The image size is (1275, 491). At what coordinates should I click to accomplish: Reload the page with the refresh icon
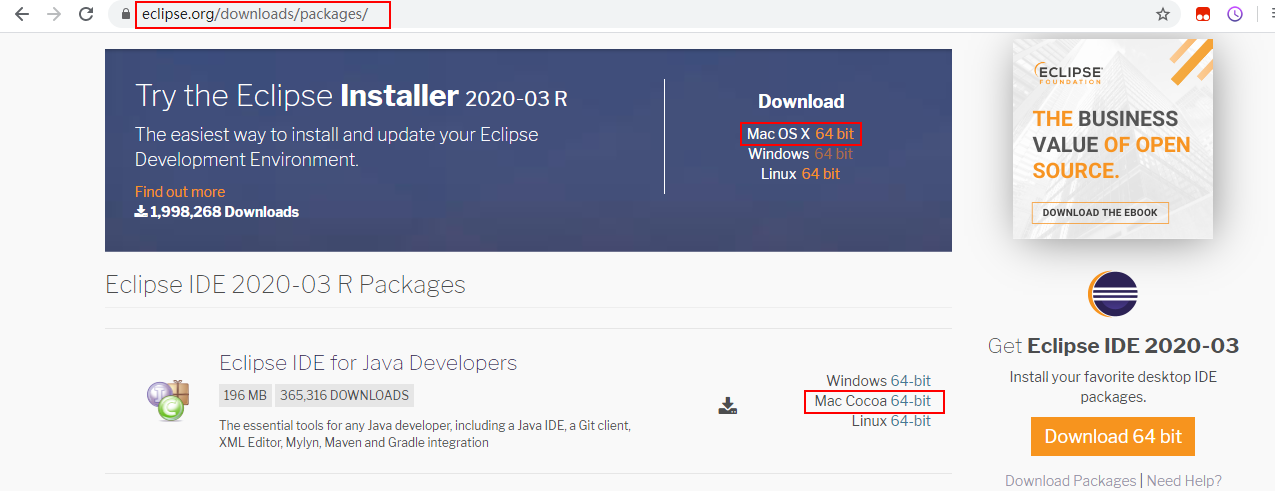click(x=86, y=14)
